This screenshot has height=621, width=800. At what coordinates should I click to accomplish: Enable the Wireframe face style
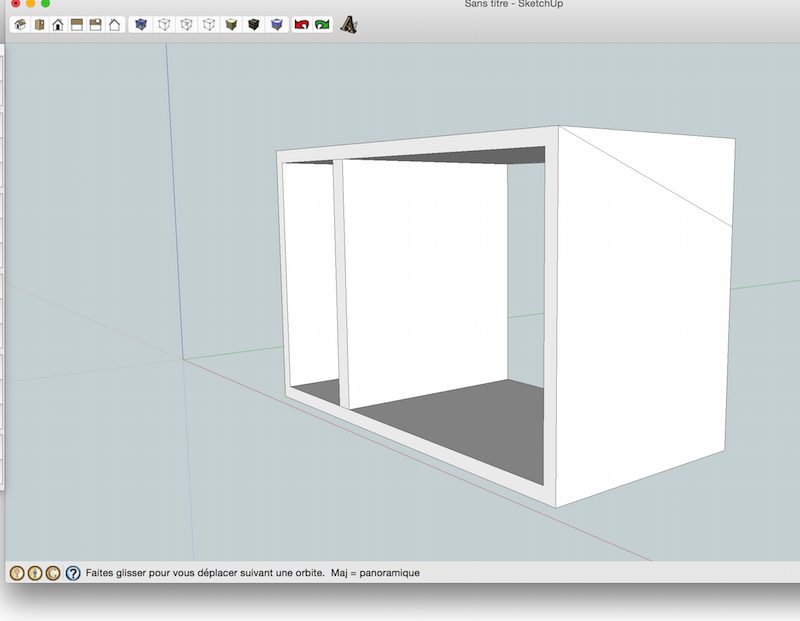click(186, 24)
